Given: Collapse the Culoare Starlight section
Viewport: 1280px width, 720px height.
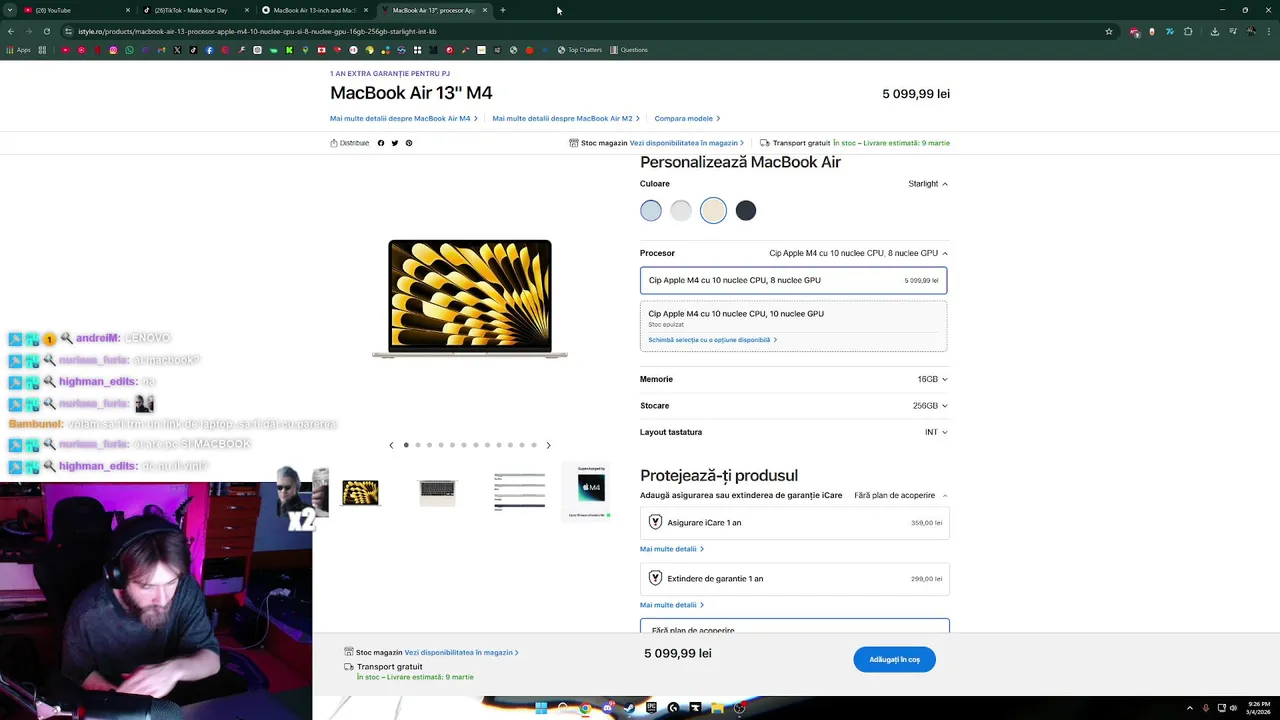Looking at the screenshot, I should pos(945,184).
